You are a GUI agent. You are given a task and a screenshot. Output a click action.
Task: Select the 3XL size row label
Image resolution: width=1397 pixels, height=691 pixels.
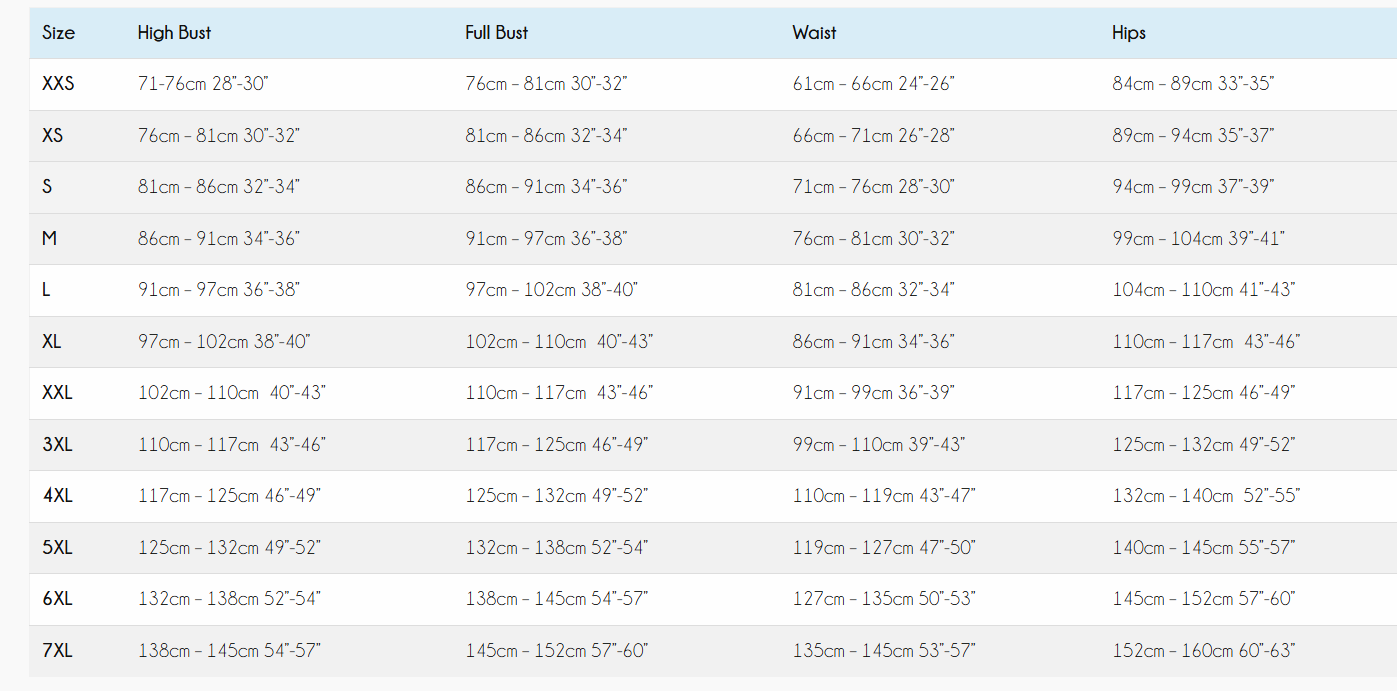pyautogui.click(x=57, y=445)
